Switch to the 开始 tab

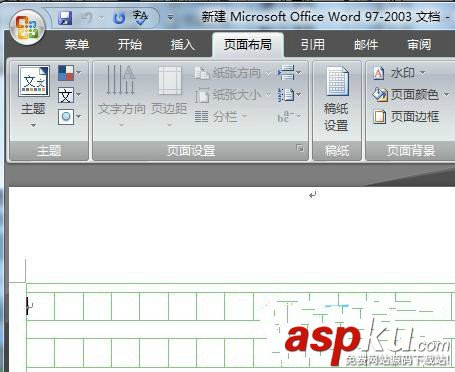(x=130, y=44)
